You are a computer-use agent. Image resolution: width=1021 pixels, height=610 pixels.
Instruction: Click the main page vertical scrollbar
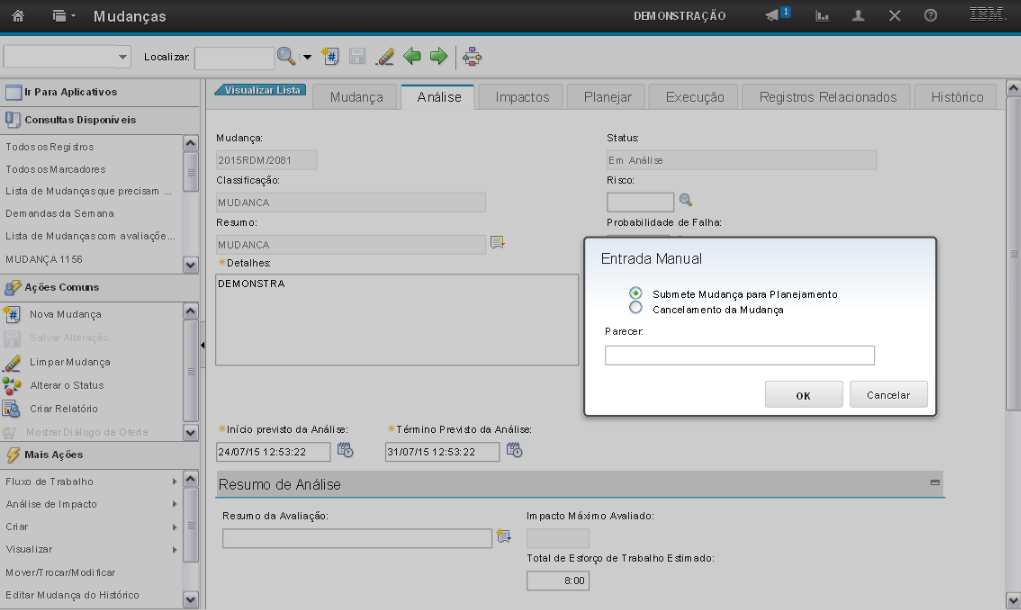[1013, 250]
